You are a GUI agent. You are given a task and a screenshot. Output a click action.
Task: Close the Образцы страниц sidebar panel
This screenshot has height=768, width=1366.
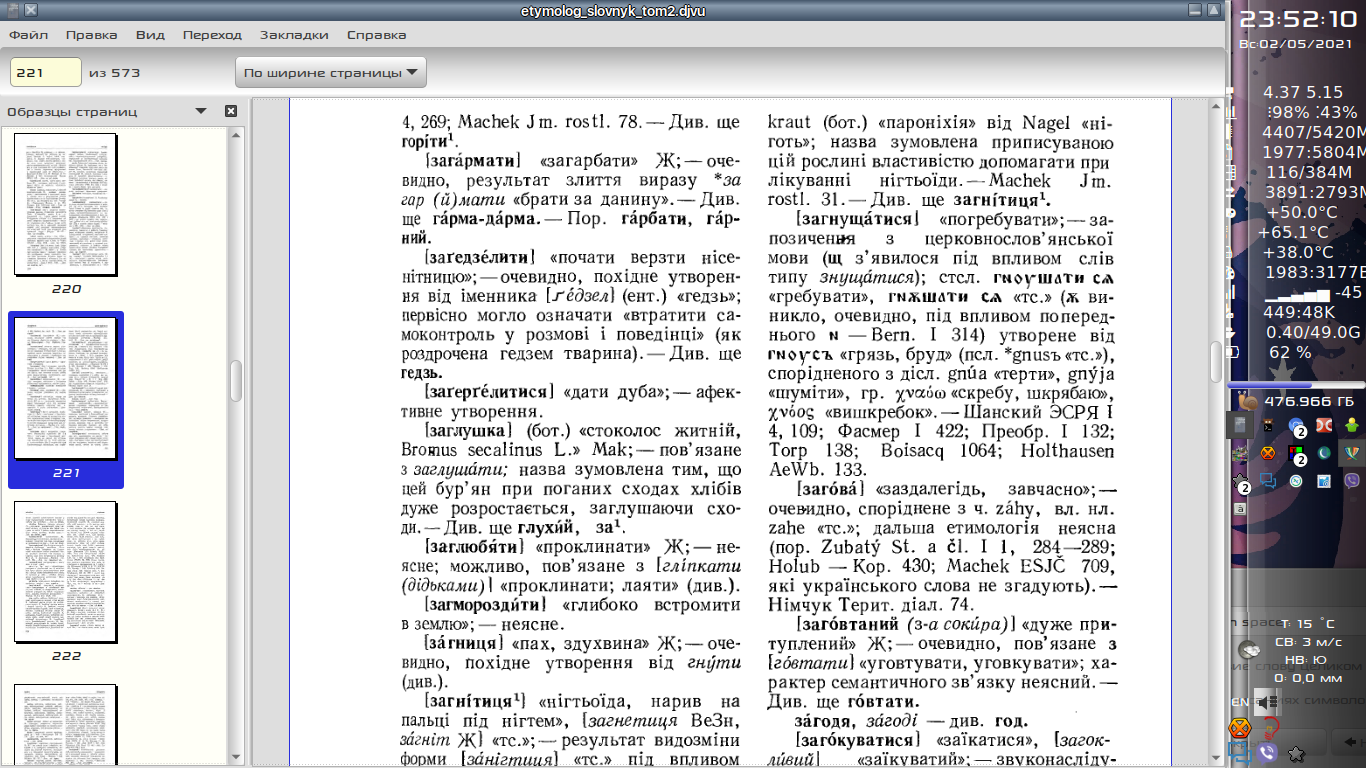coord(231,111)
